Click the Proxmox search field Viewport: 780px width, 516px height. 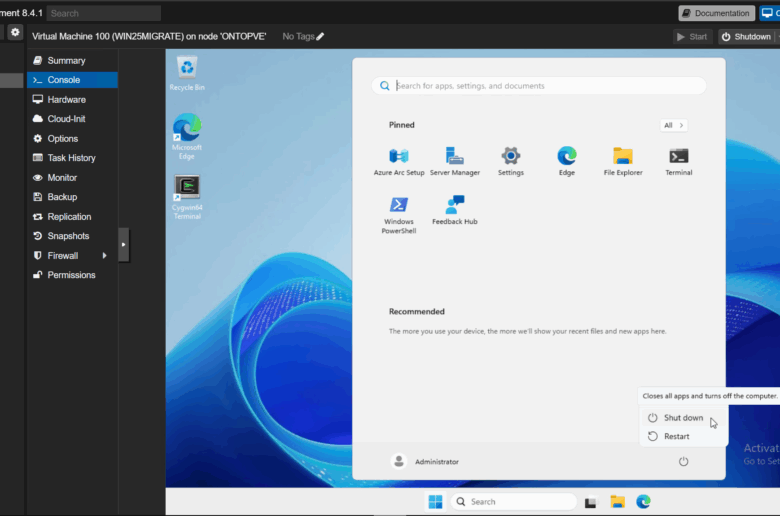tap(103, 13)
